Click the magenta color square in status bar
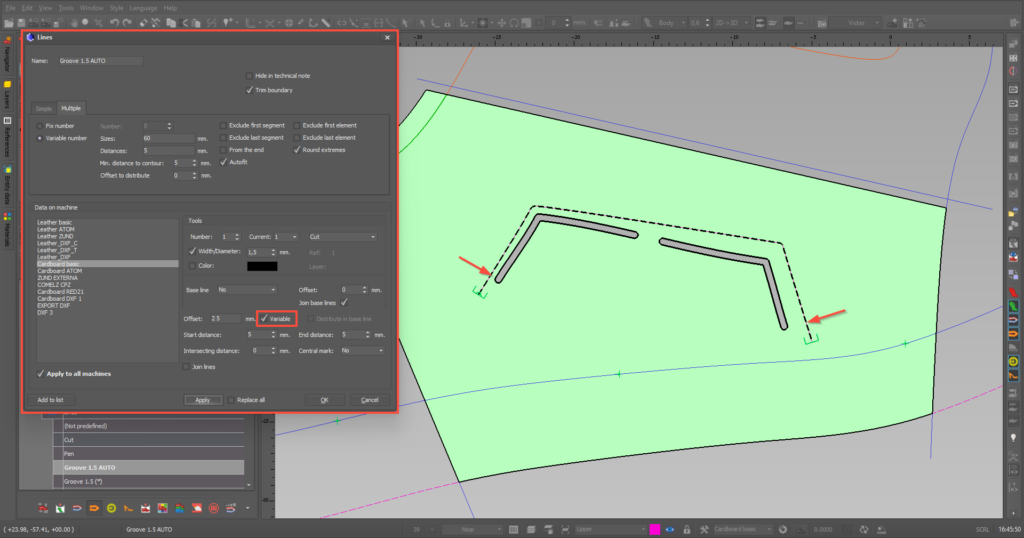Viewport: 1024px width, 538px height. tap(654, 530)
